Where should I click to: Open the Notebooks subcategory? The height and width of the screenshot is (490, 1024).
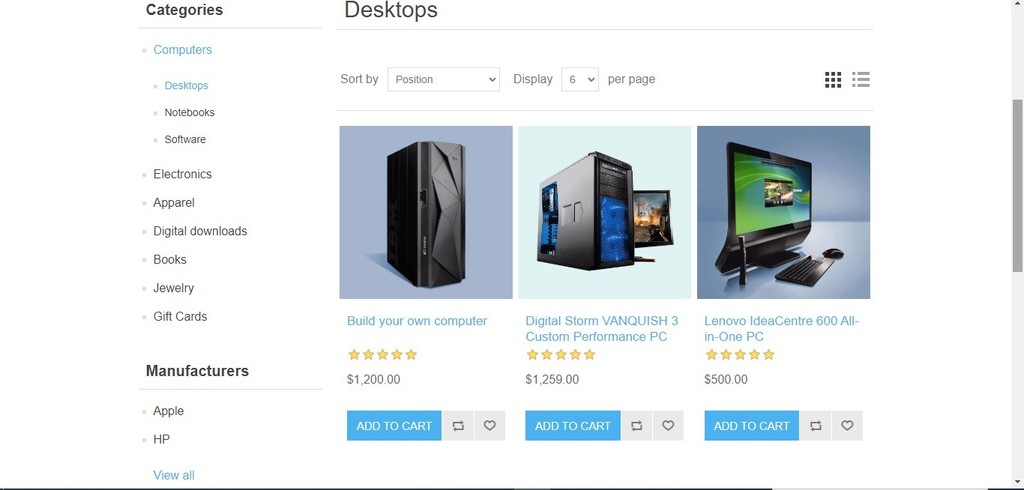[x=189, y=112]
